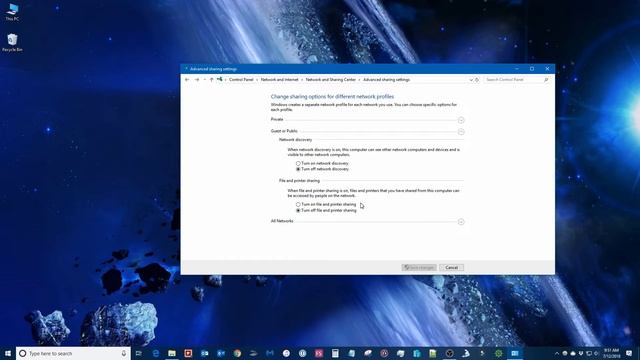Screen dimensions: 640x360
Task: Click the active Control Panel taskbar icon
Action: (x=515, y=353)
